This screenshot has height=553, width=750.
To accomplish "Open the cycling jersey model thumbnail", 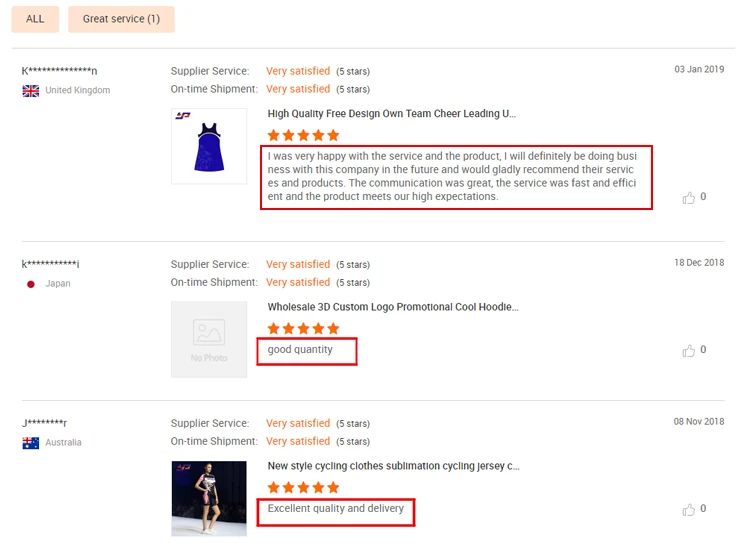I will [209, 498].
